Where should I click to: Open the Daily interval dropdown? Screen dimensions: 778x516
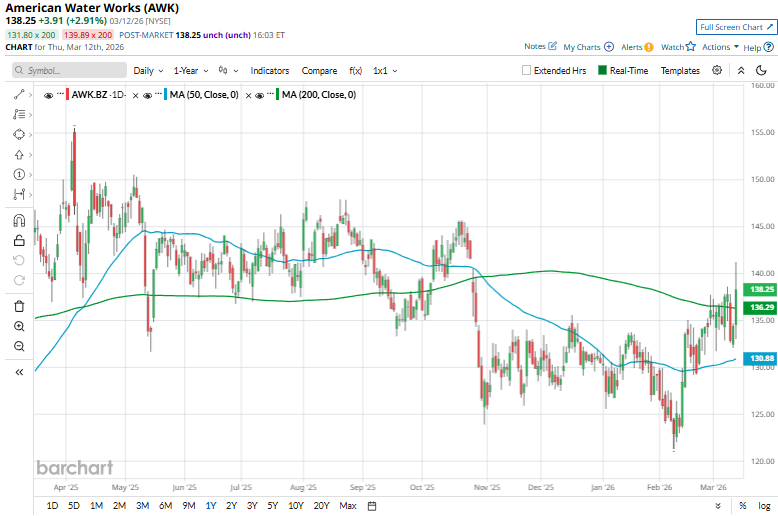pos(148,70)
